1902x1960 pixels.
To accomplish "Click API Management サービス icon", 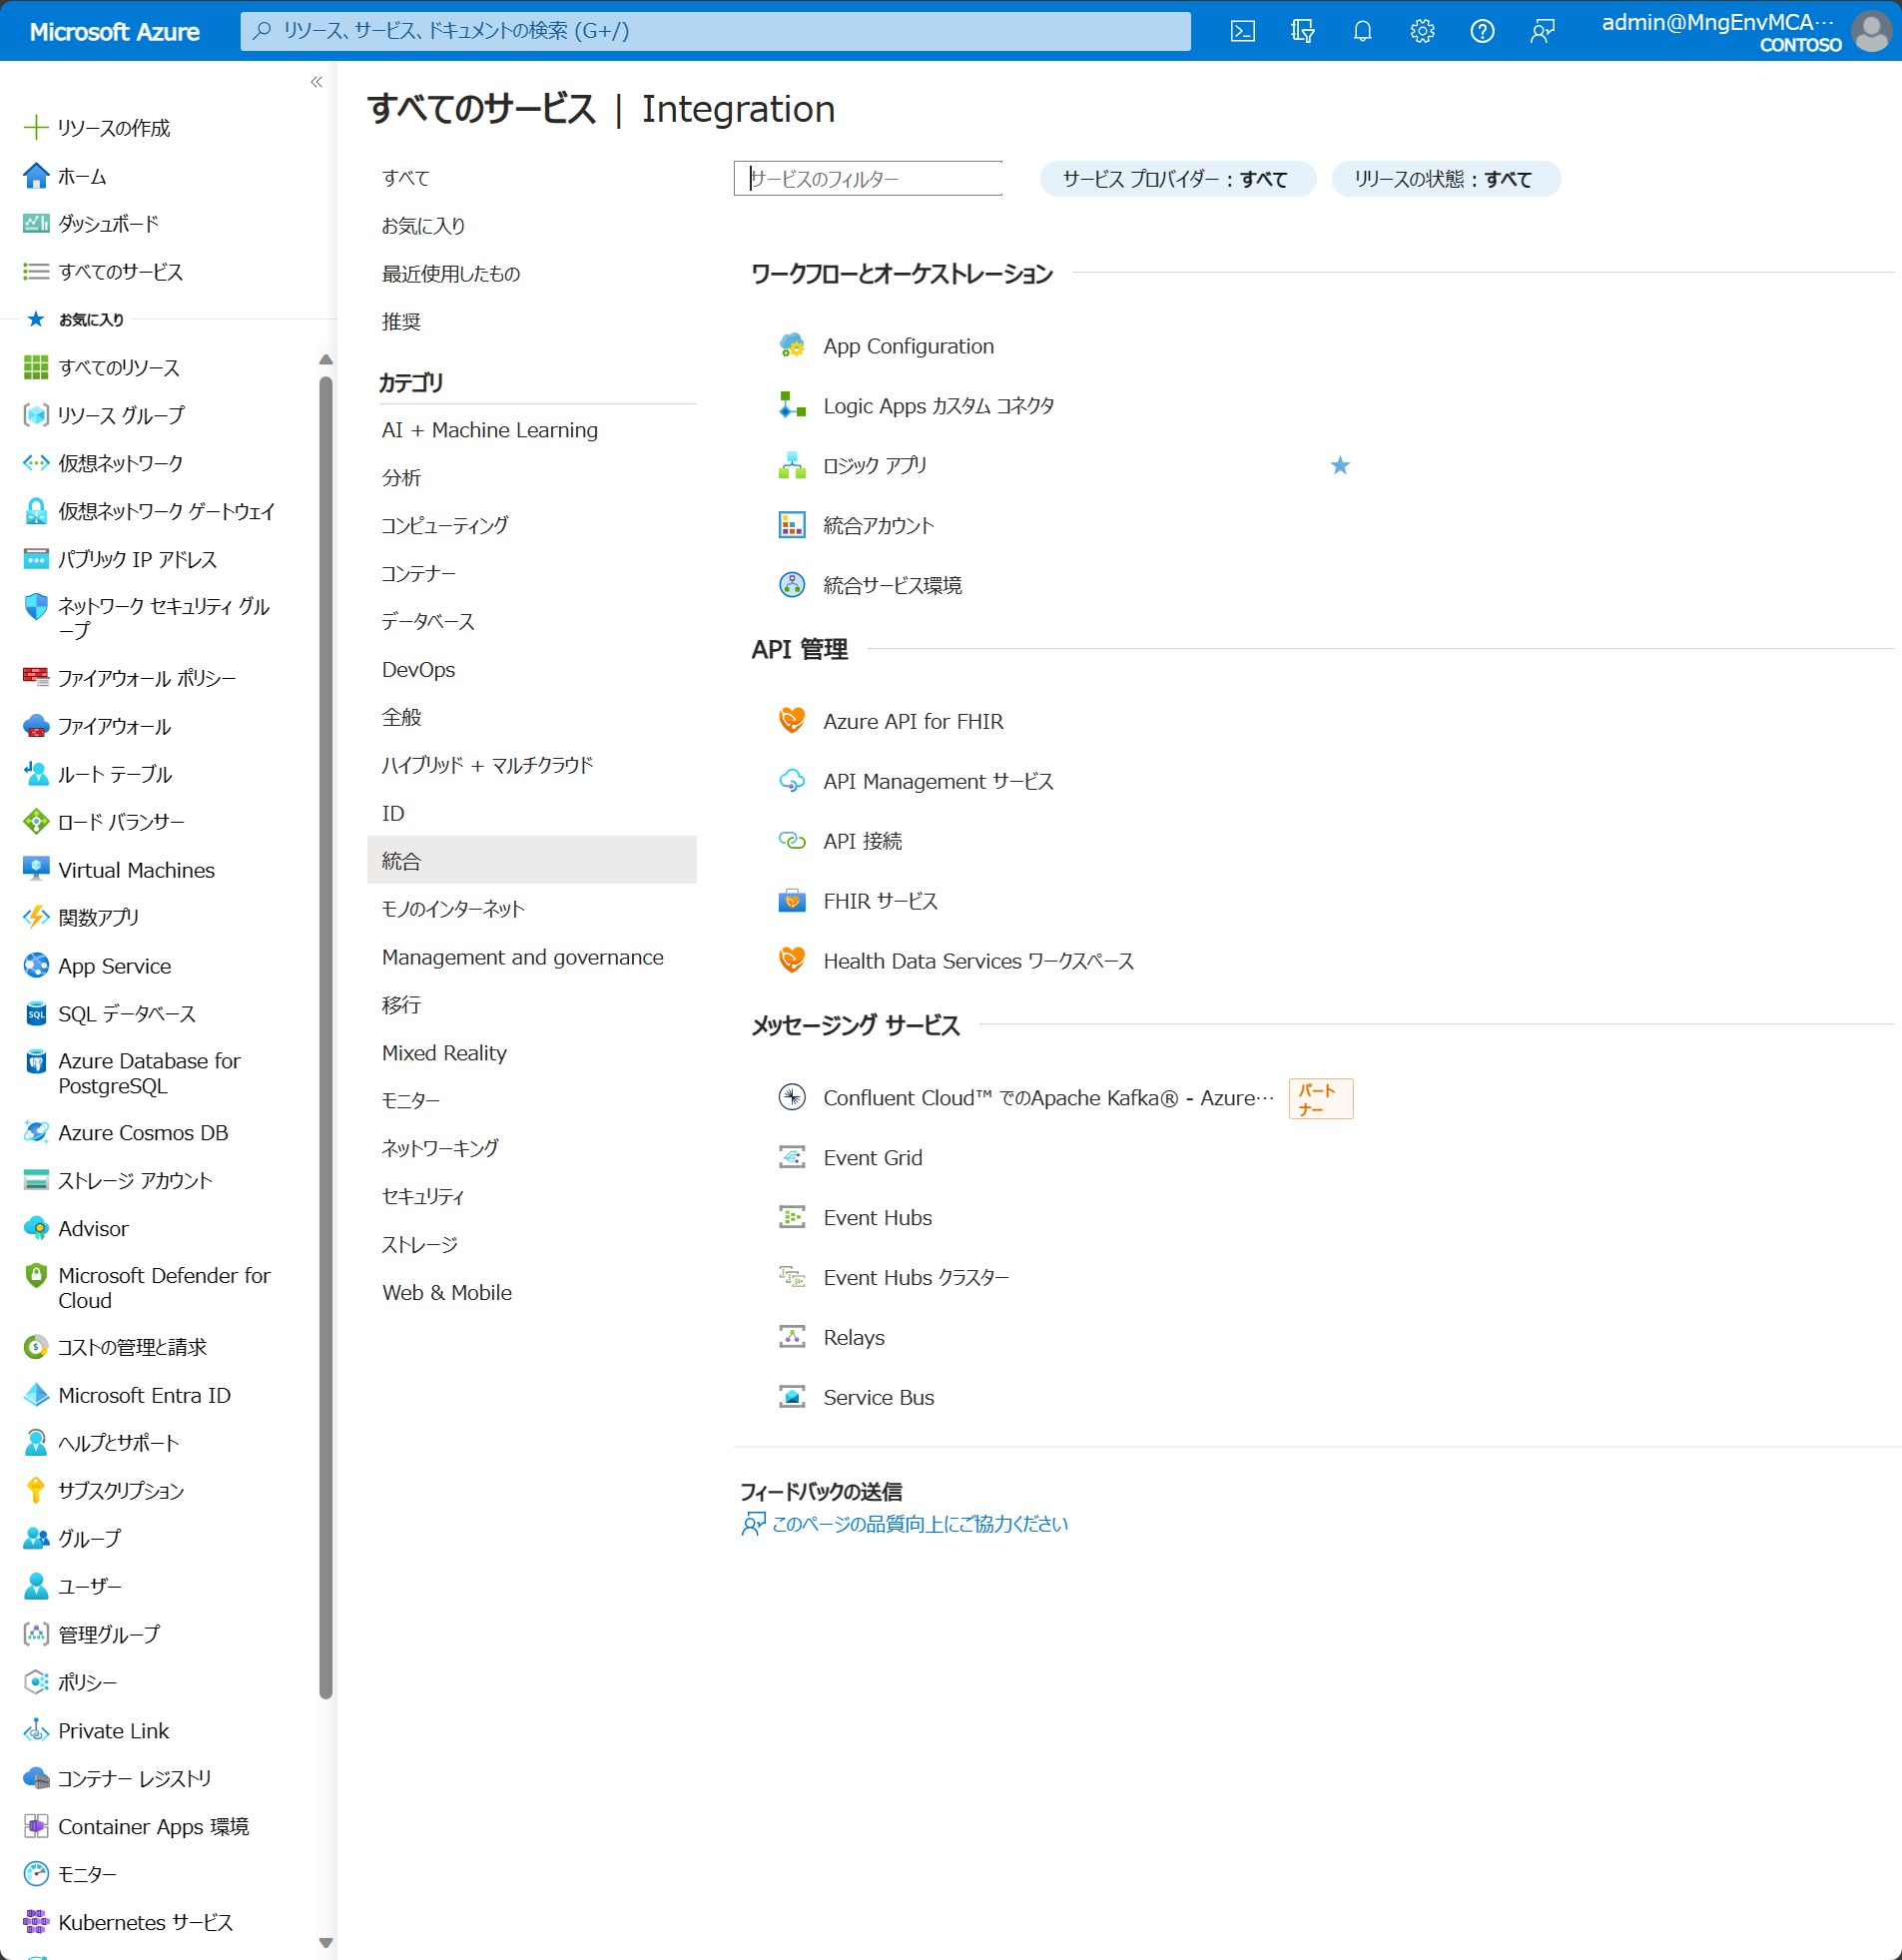I will pos(792,781).
